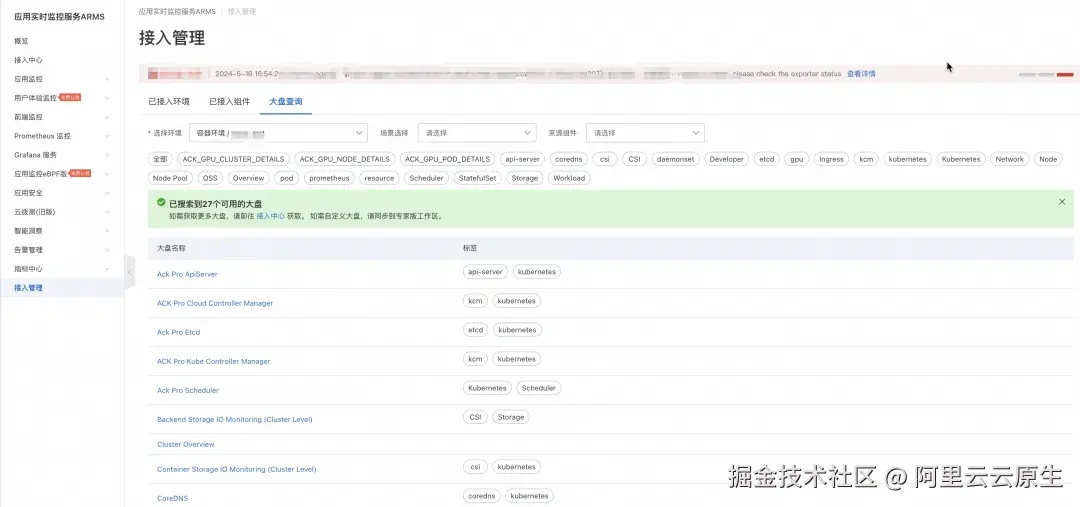Open 智能洞察 in the sidebar
Viewport: 1080px width, 507px height.
pos(28,231)
